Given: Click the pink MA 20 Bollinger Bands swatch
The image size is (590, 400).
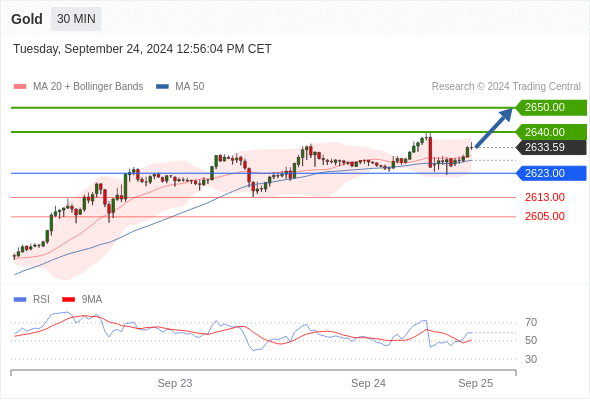Looking at the screenshot, I should click(x=20, y=87).
